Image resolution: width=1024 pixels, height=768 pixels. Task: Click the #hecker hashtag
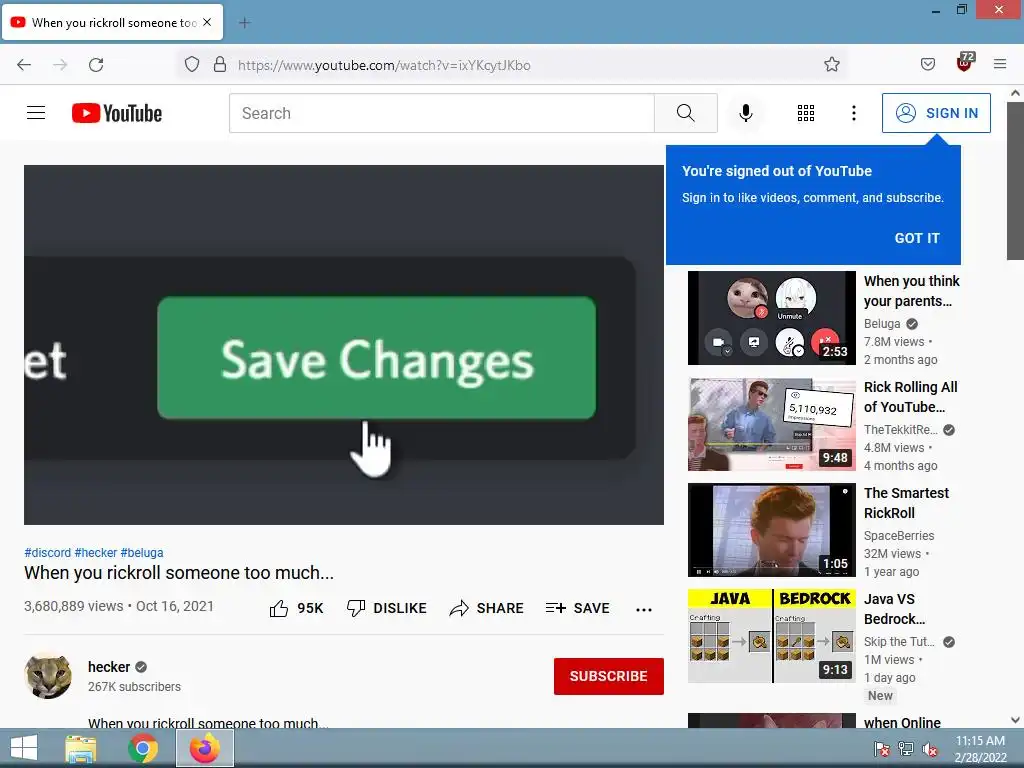(95, 552)
